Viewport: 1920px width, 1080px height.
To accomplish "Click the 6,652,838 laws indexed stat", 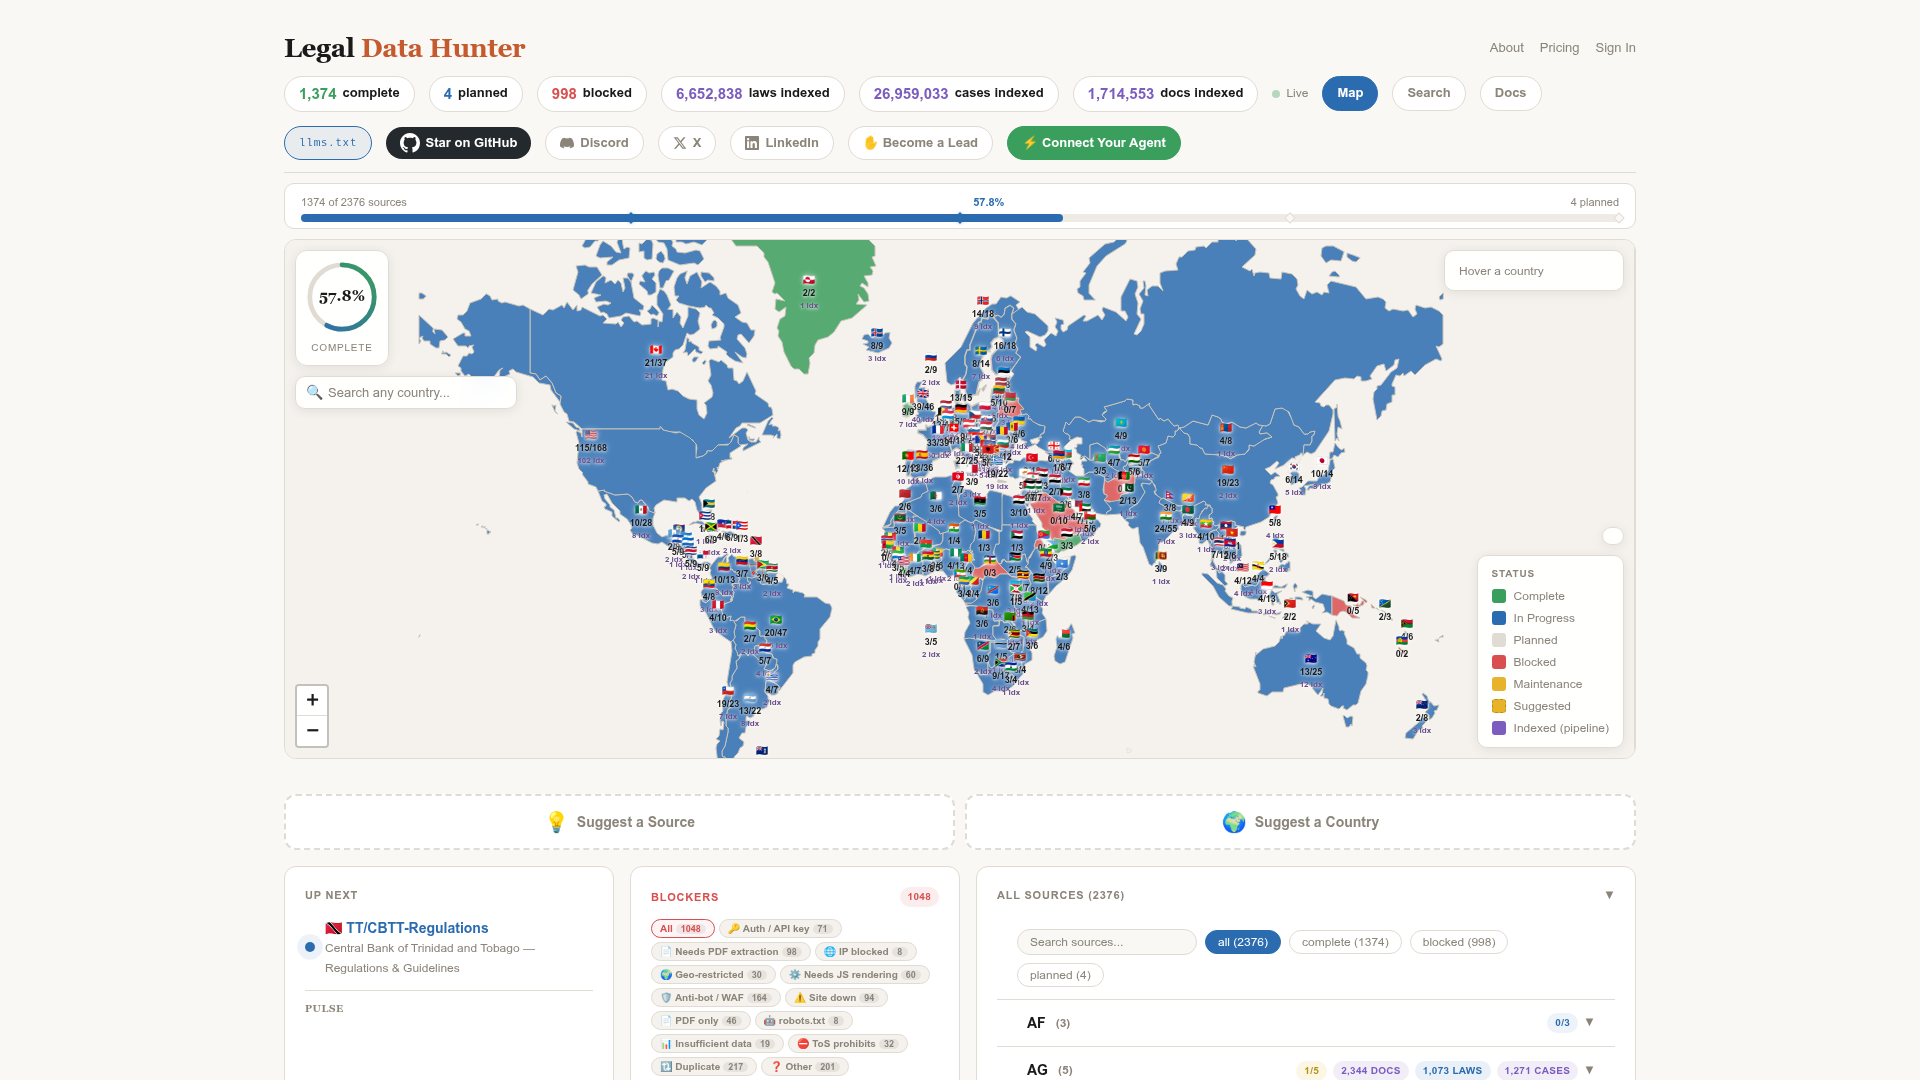I will 753,93.
